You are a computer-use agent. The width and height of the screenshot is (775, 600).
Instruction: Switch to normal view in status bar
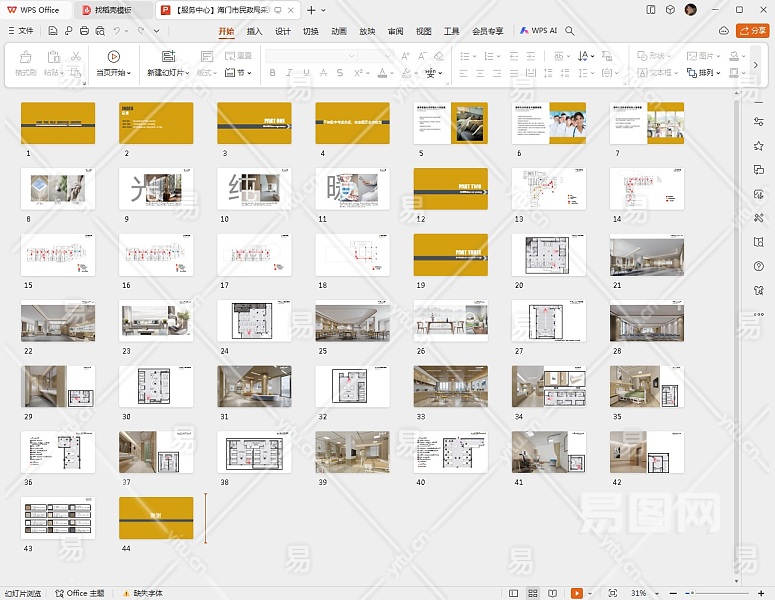point(513,593)
